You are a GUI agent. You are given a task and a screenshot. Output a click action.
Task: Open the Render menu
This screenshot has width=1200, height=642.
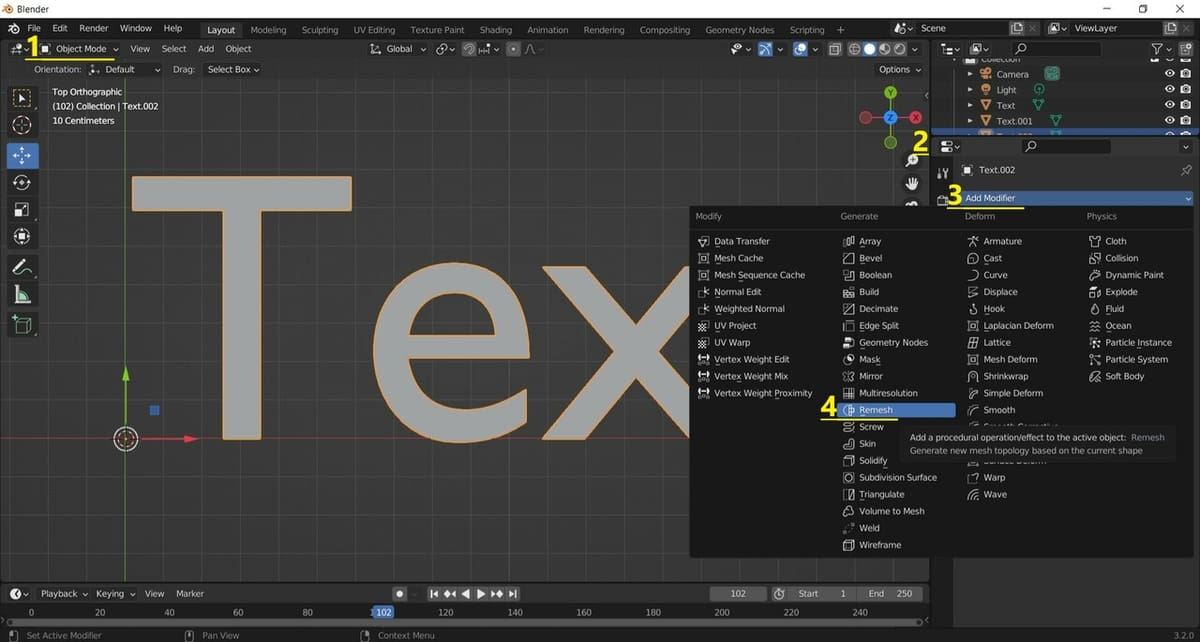point(93,28)
